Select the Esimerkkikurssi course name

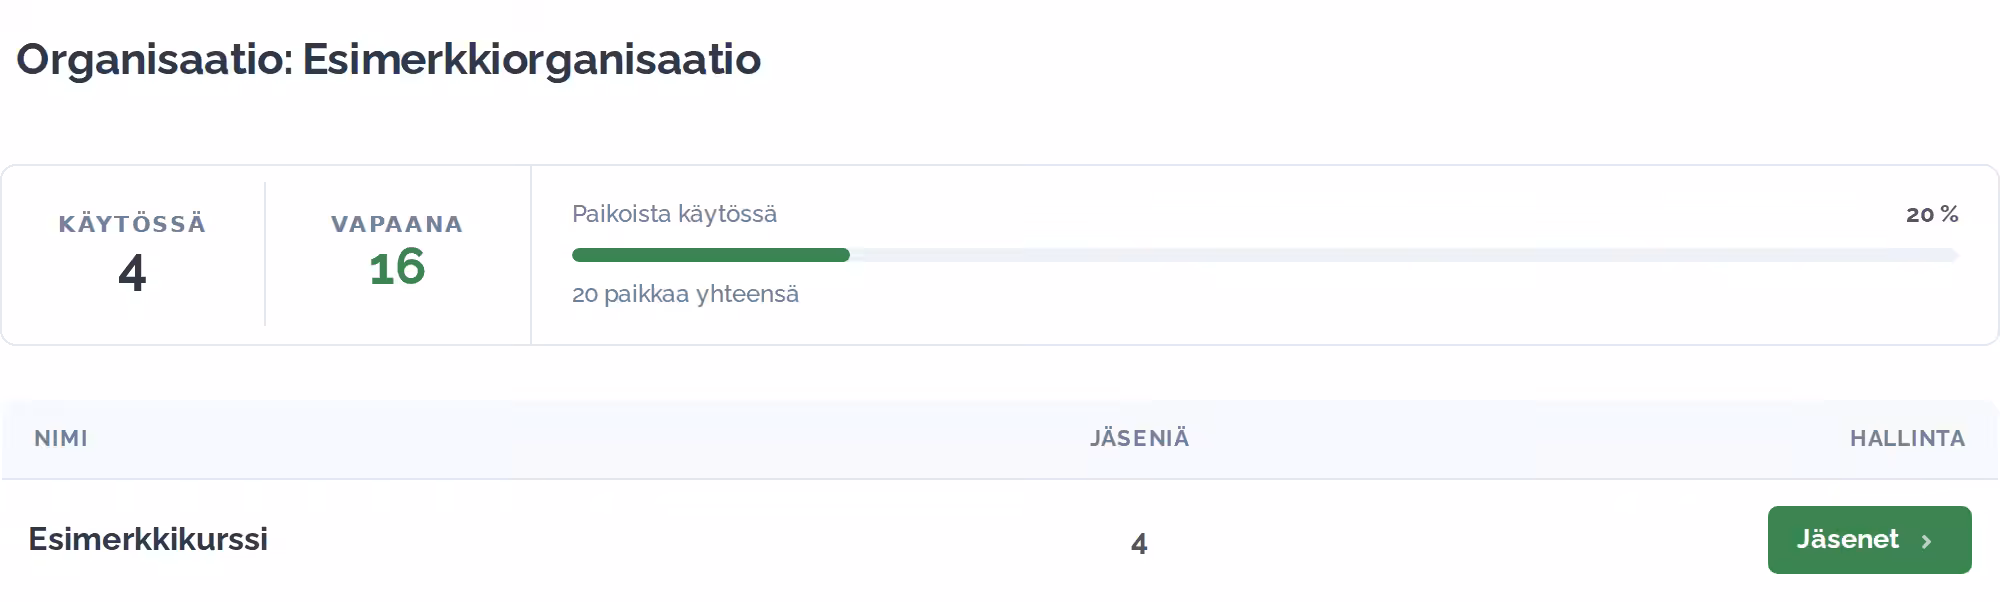tap(148, 539)
